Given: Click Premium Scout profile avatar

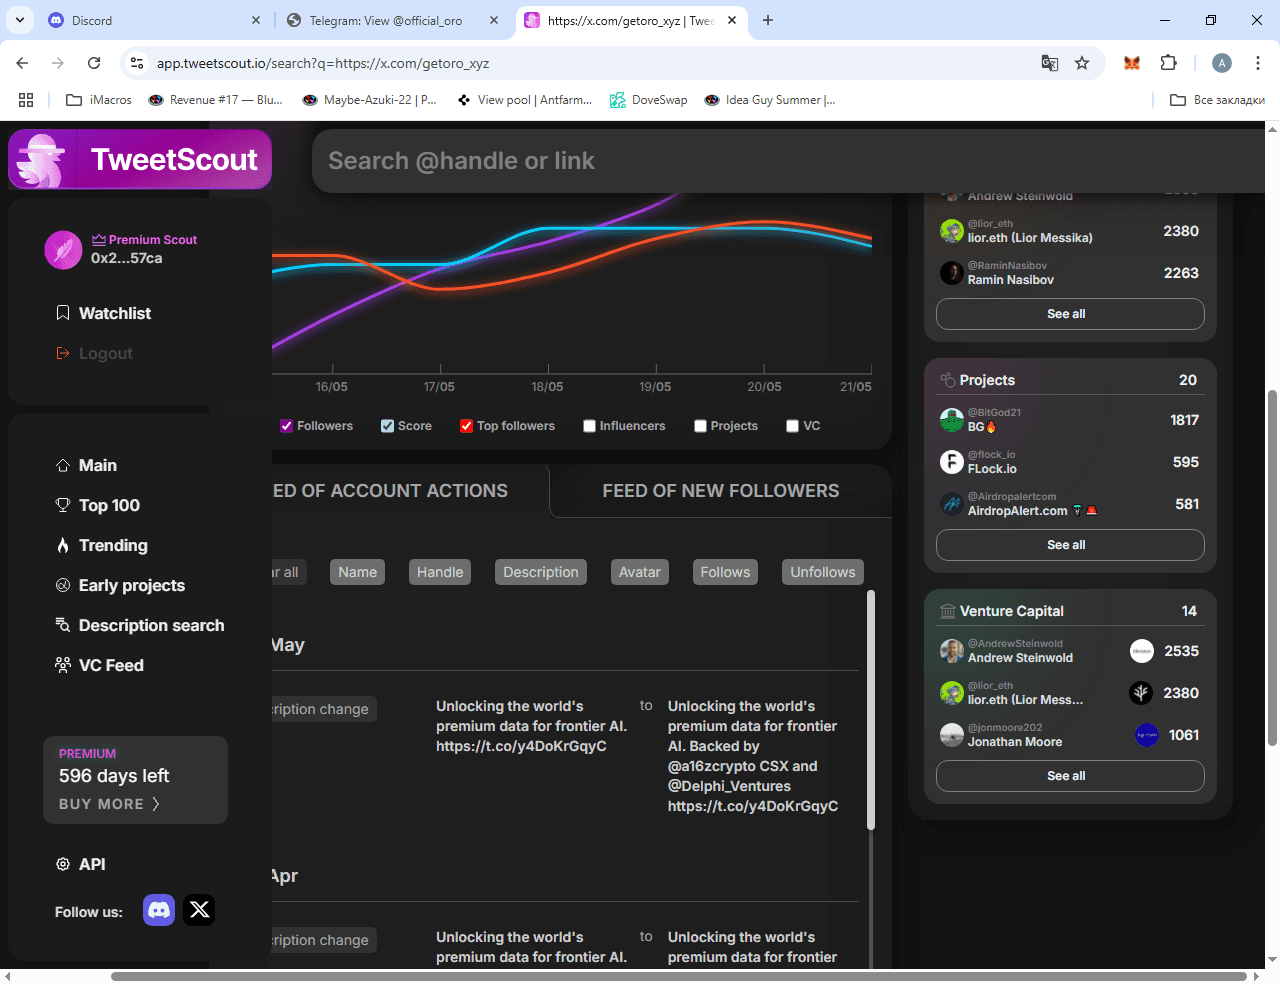Looking at the screenshot, I should coord(63,250).
